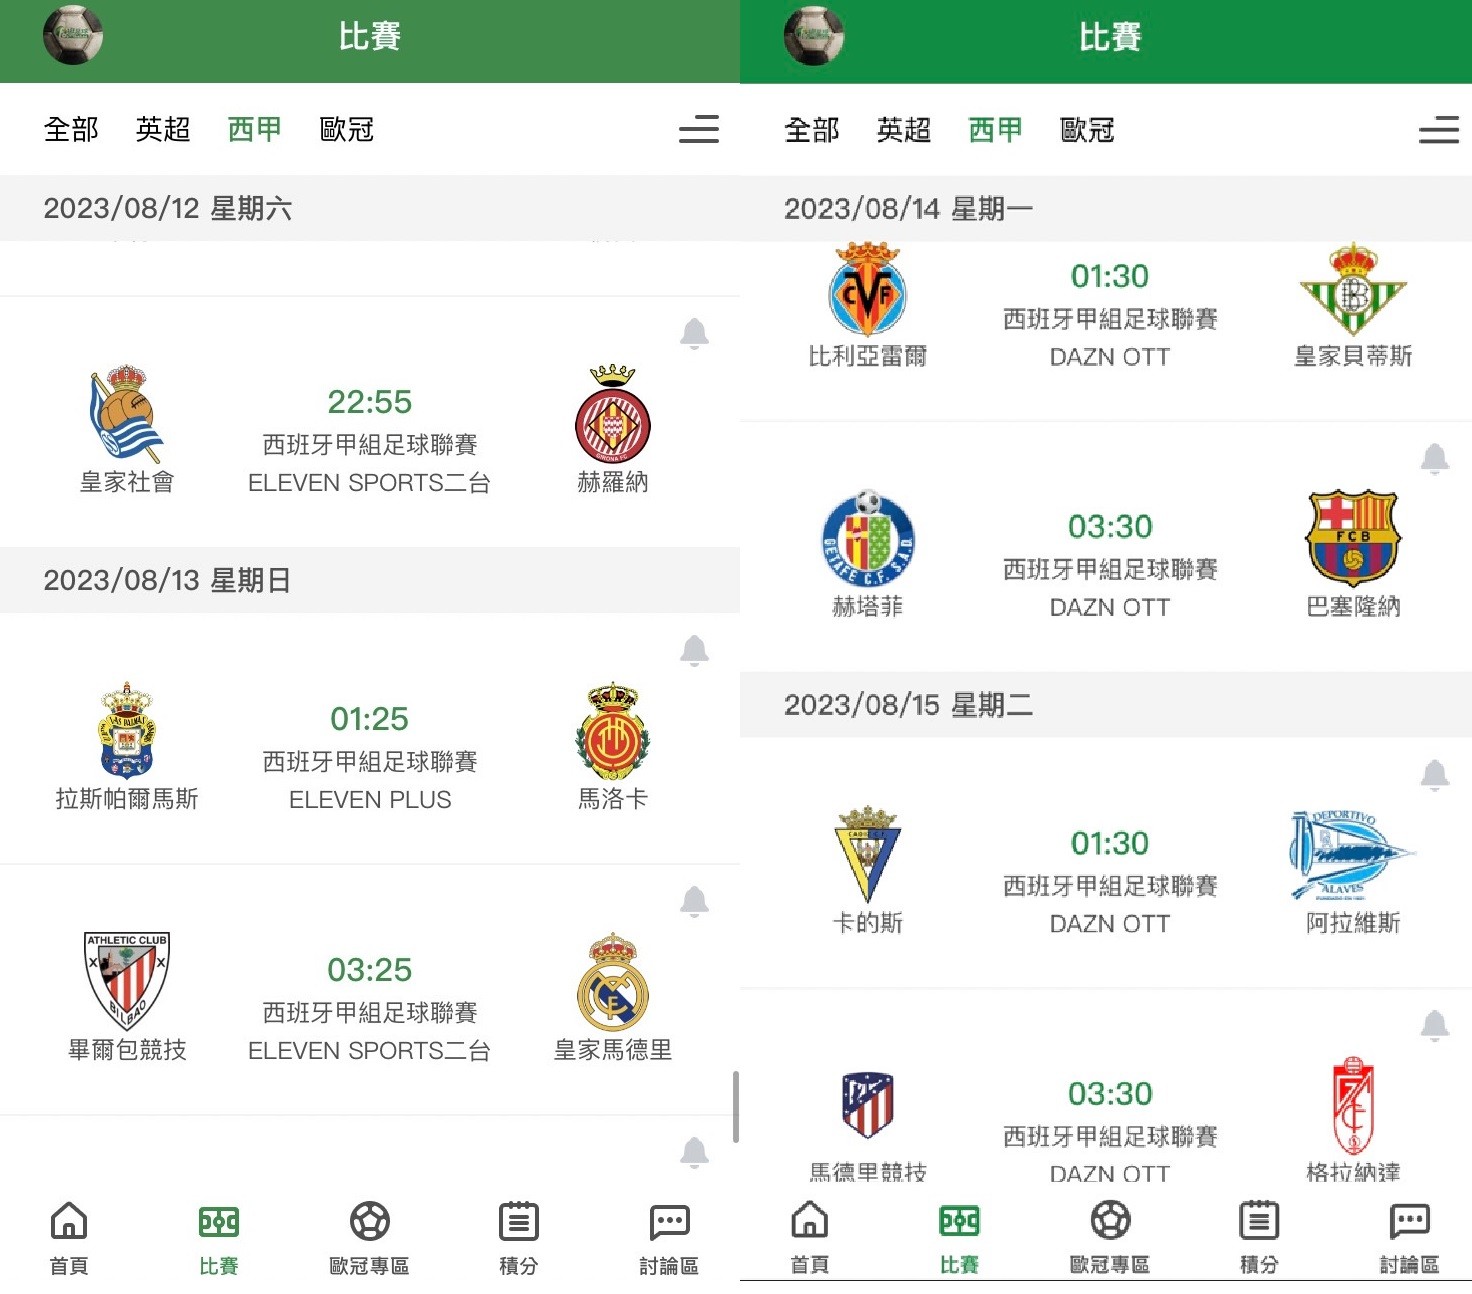The image size is (1472, 1294).
Task: Open the 巴塞隆納 team crest
Action: tap(1353, 537)
